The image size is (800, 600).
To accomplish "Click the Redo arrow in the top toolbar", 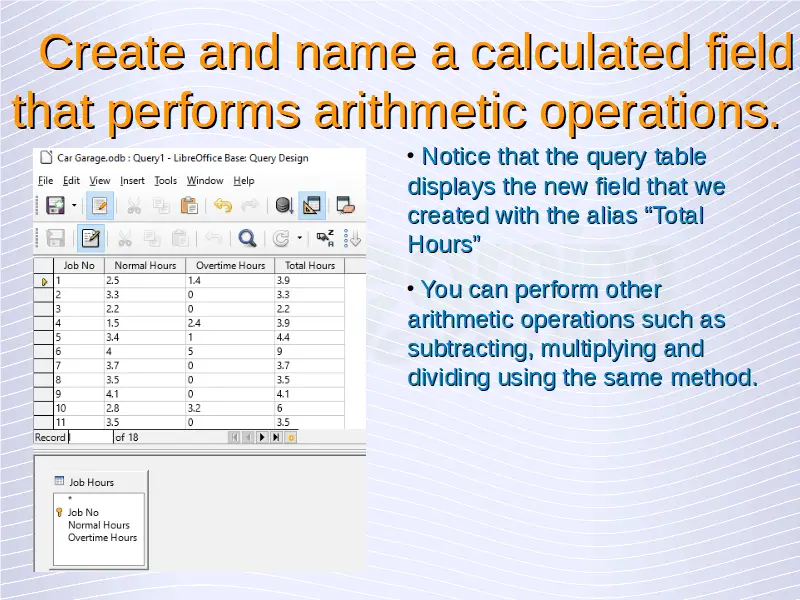I will tap(249, 206).
